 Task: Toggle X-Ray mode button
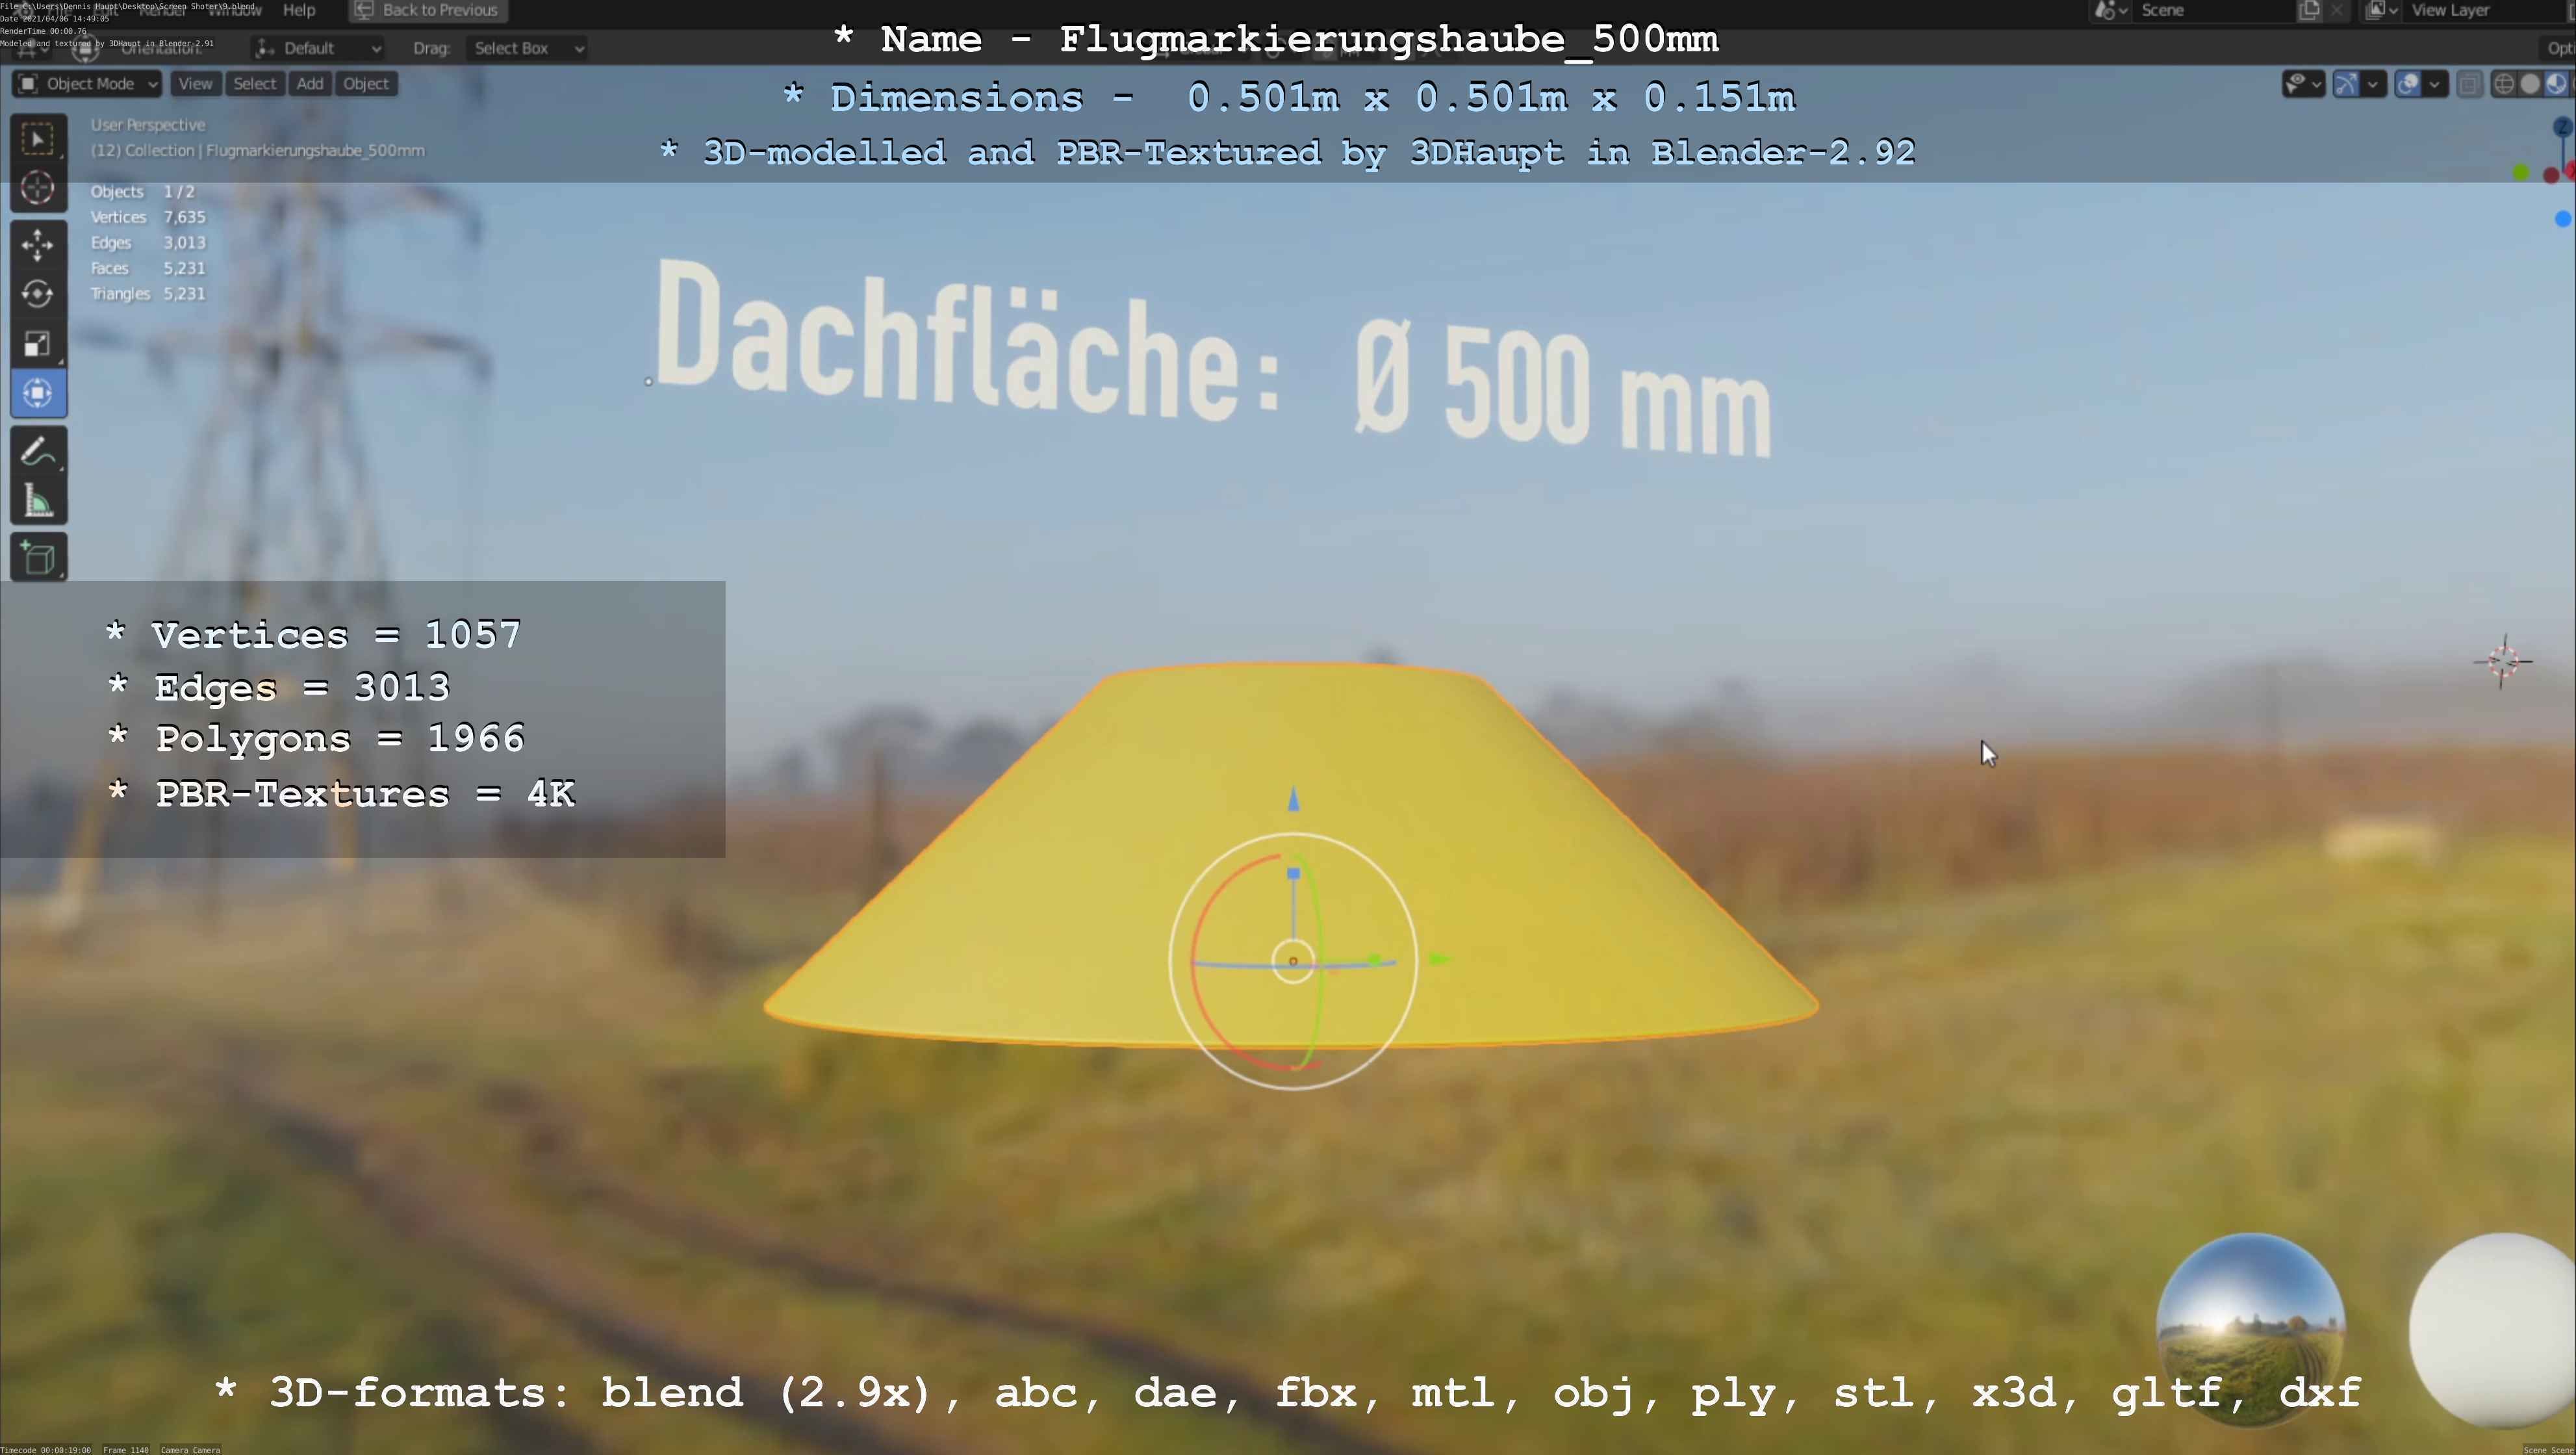2469,84
